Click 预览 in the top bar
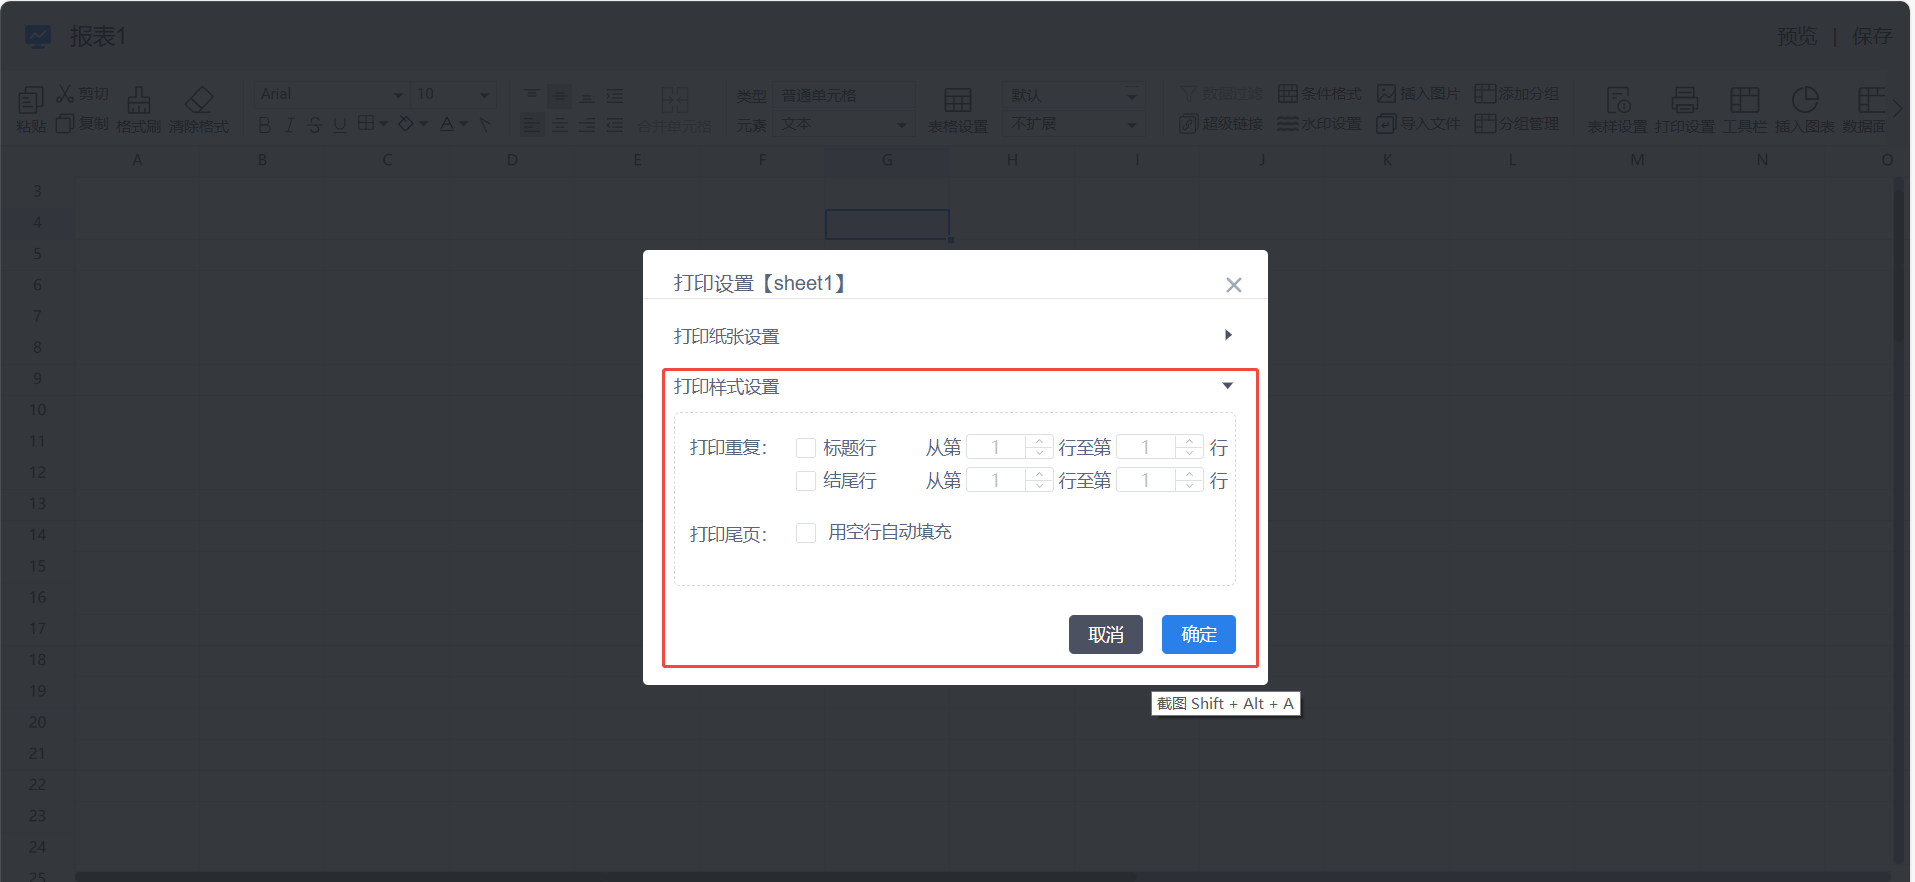The image size is (1915, 882). pos(1797,37)
